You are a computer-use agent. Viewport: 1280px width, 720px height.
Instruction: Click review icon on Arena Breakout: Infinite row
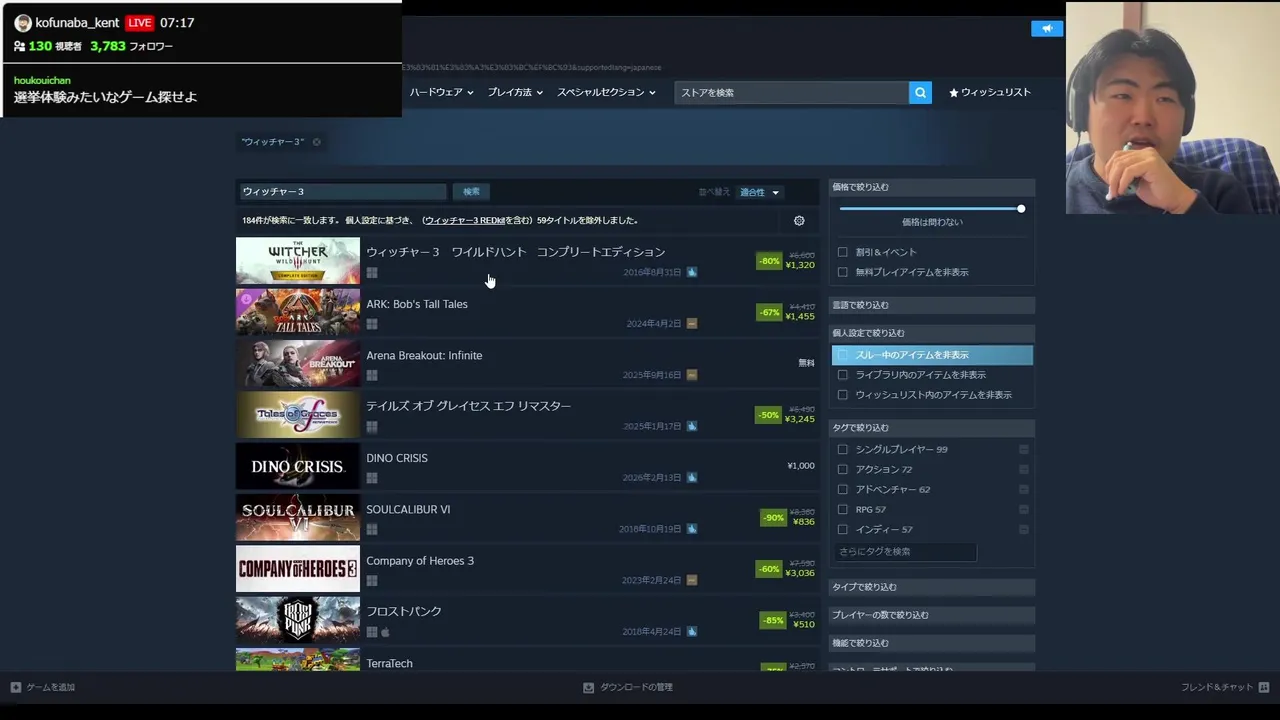tap(692, 375)
